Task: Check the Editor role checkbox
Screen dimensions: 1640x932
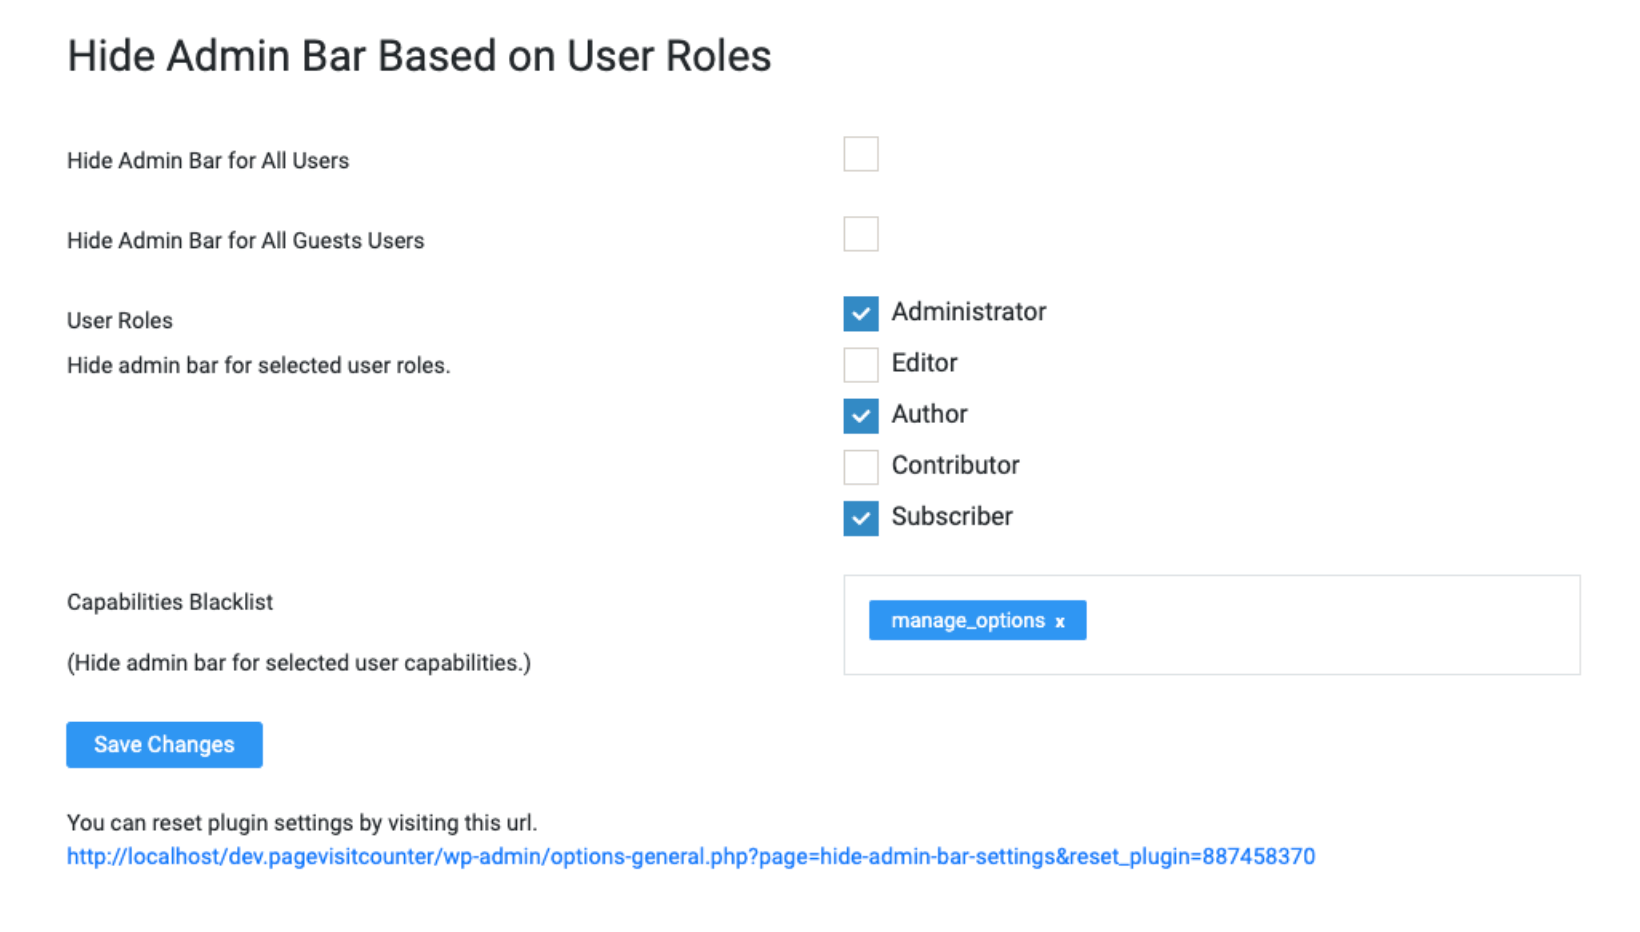Action: (860, 364)
